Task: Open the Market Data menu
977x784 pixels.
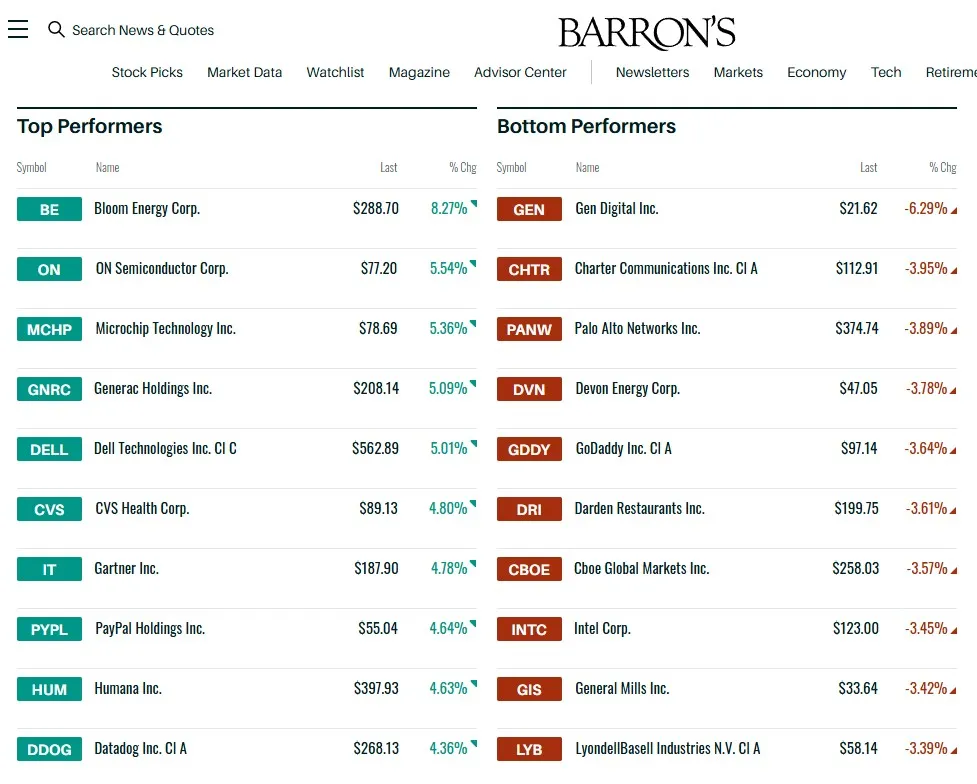Action: [244, 72]
